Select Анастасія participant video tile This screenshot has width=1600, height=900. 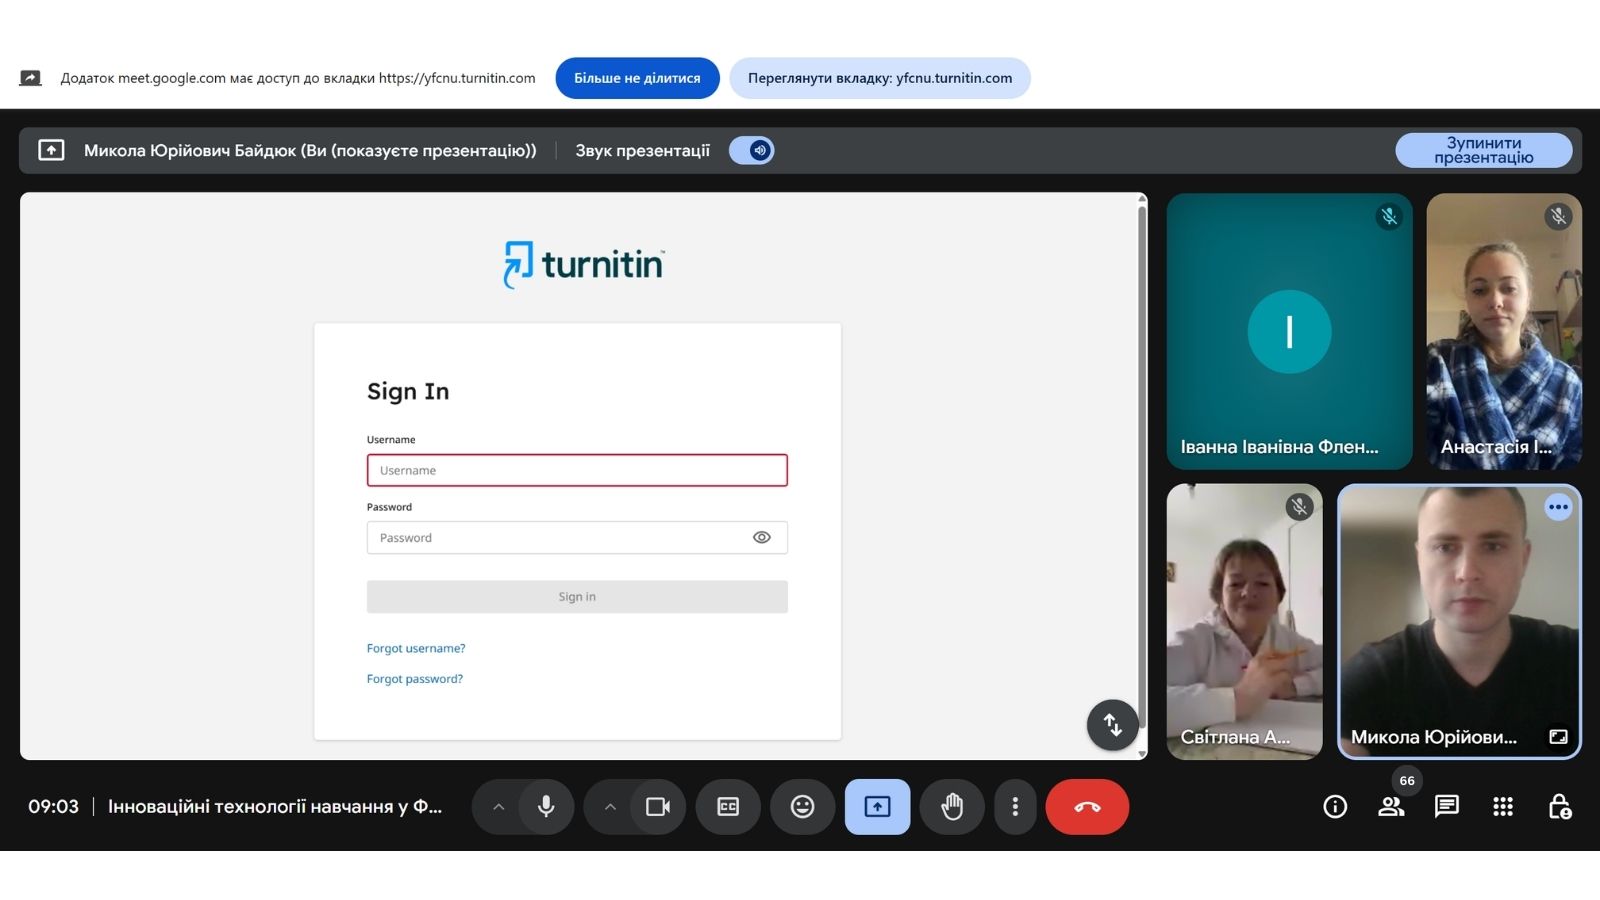[x=1504, y=331]
